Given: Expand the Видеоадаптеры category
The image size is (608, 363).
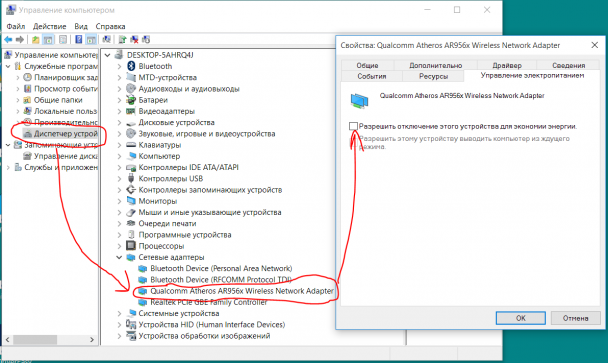Looking at the screenshot, I should coord(119,111).
